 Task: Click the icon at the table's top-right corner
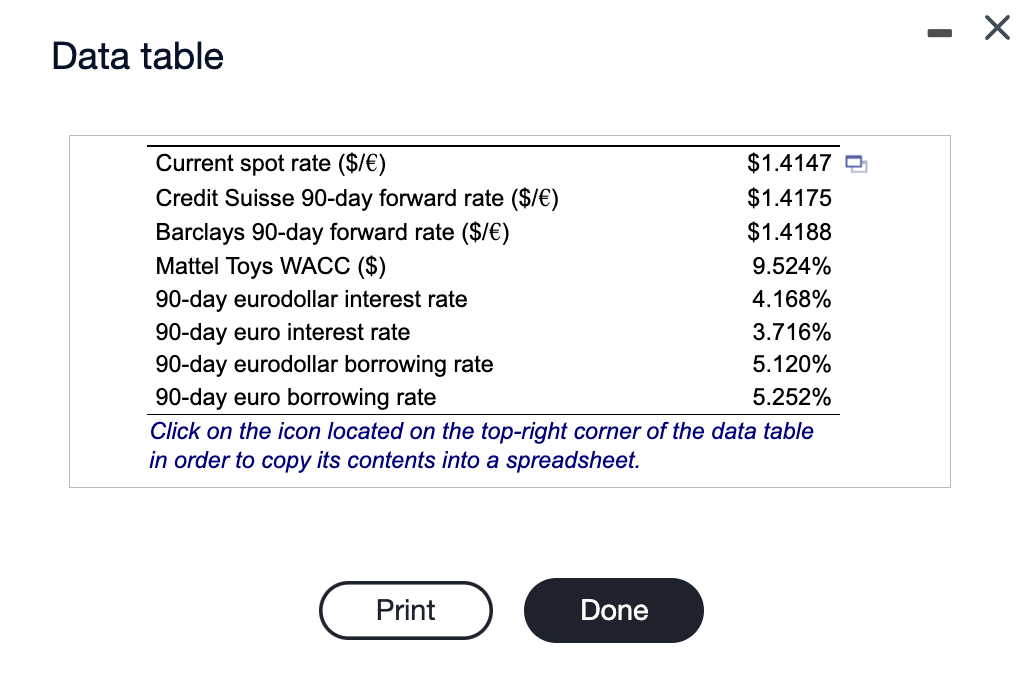coord(856,164)
